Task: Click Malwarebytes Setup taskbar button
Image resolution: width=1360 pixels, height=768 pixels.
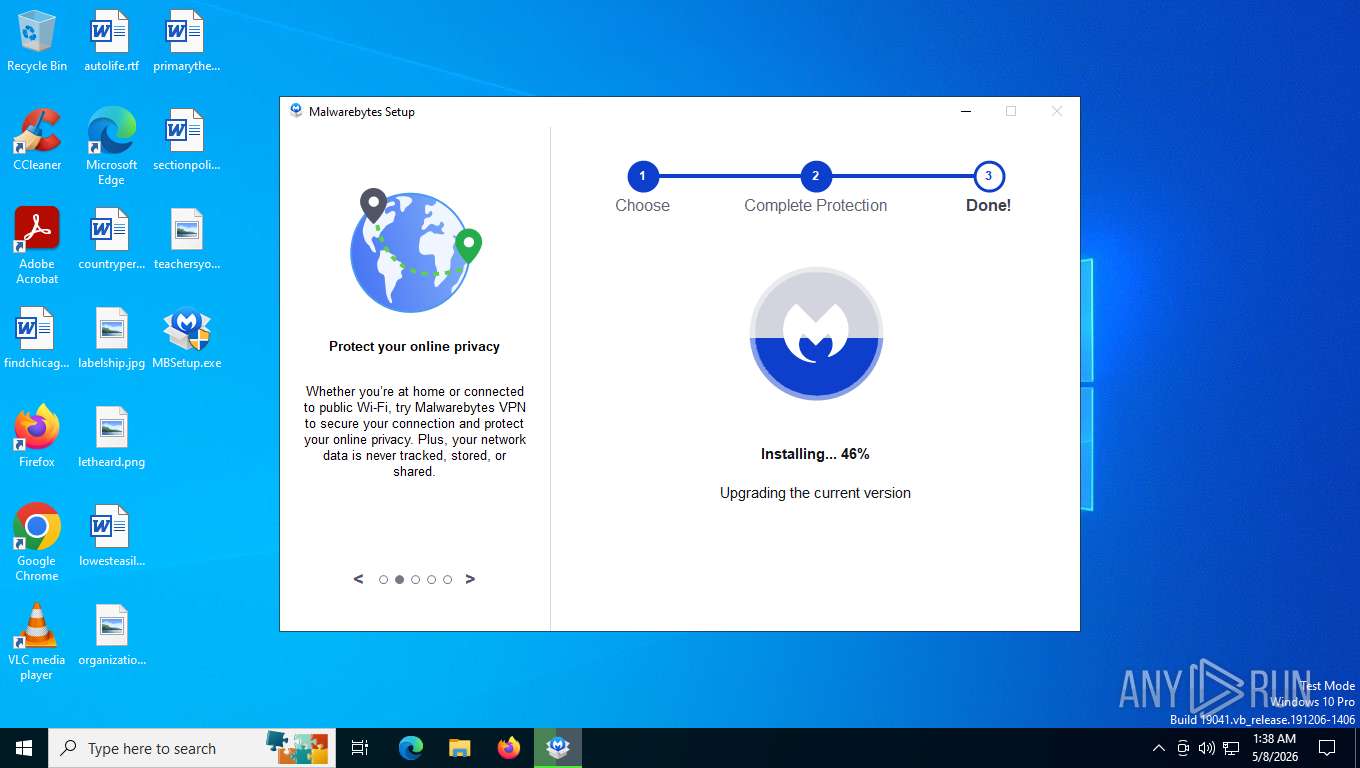Action: pos(558,748)
